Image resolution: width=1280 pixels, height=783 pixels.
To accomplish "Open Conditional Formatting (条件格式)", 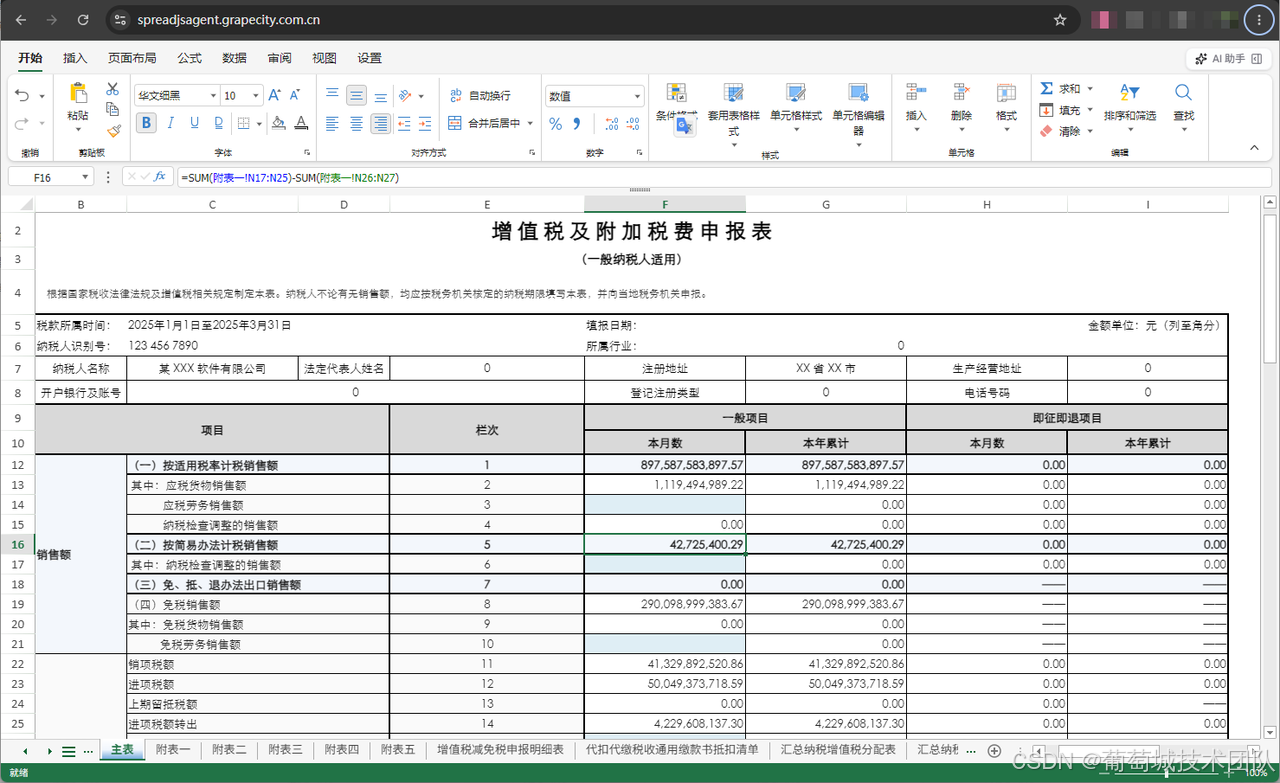I will (677, 103).
